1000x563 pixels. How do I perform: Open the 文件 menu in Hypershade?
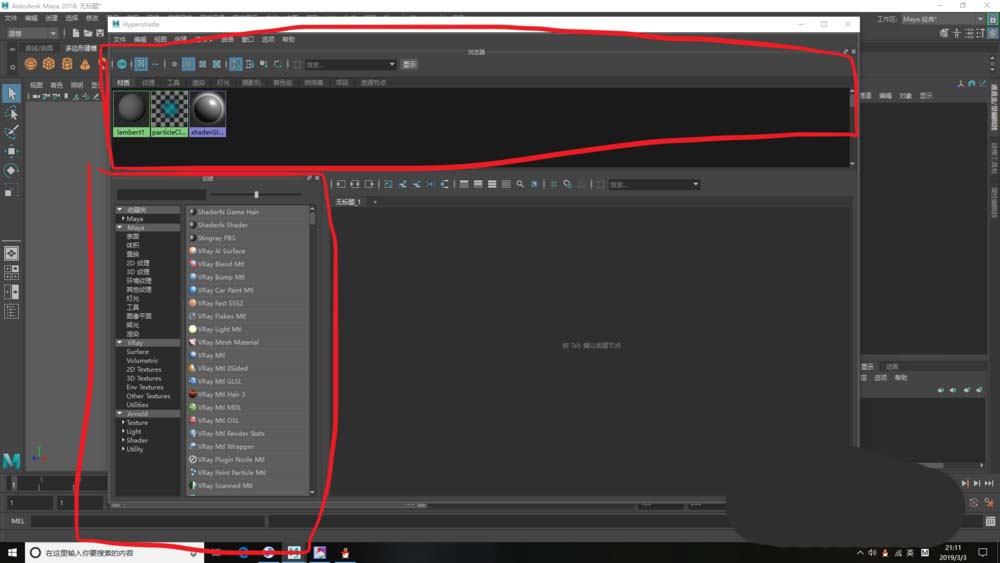coord(119,40)
